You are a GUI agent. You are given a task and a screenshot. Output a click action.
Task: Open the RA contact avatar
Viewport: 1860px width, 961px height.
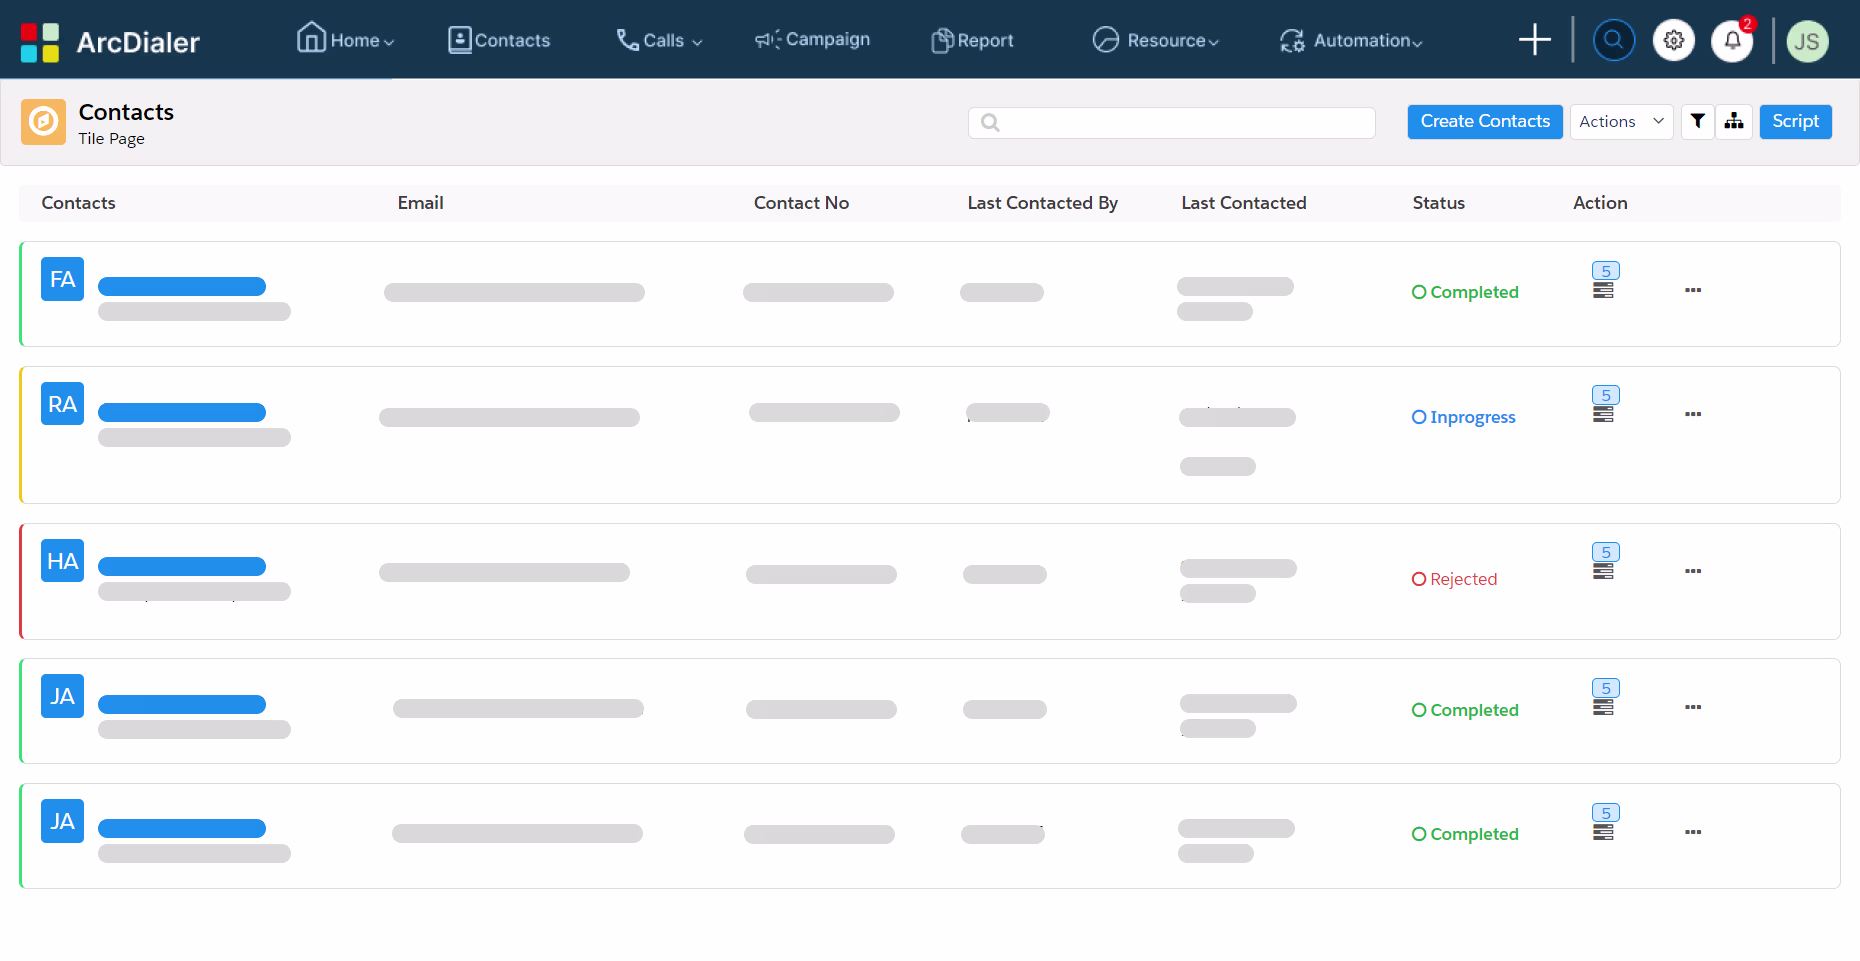pos(62,404)
